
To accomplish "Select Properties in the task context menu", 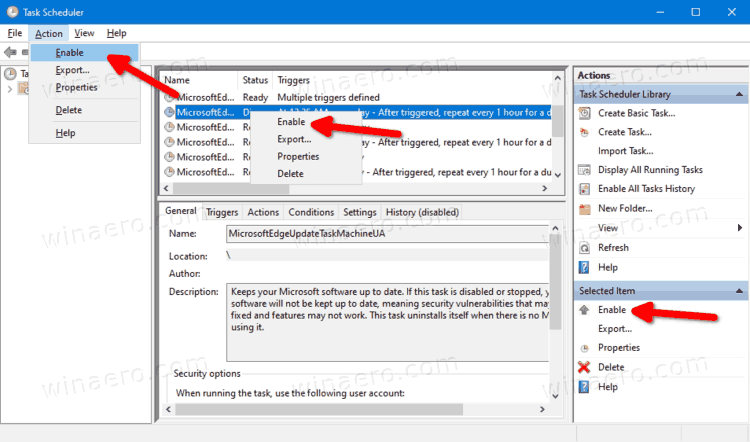I will pyautogui.click(x=306, y=156).
